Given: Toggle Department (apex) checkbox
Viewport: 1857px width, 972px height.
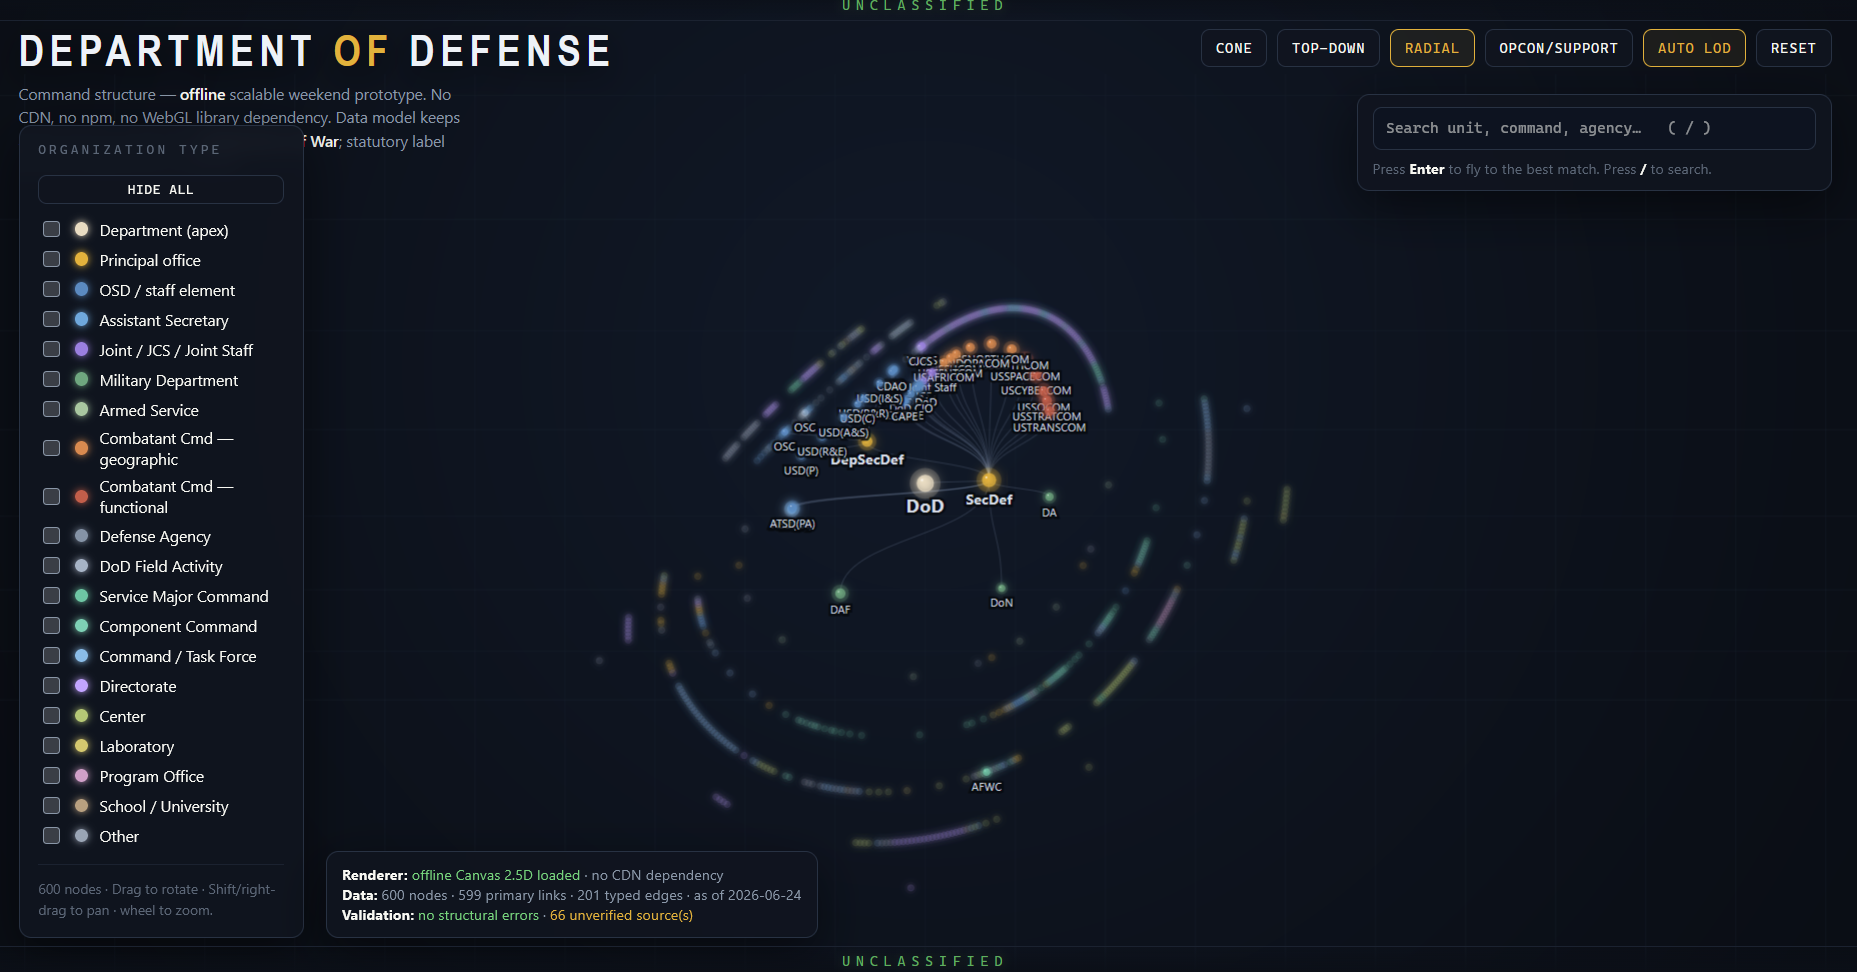Looking at the screenshot, I should point(52,229).
